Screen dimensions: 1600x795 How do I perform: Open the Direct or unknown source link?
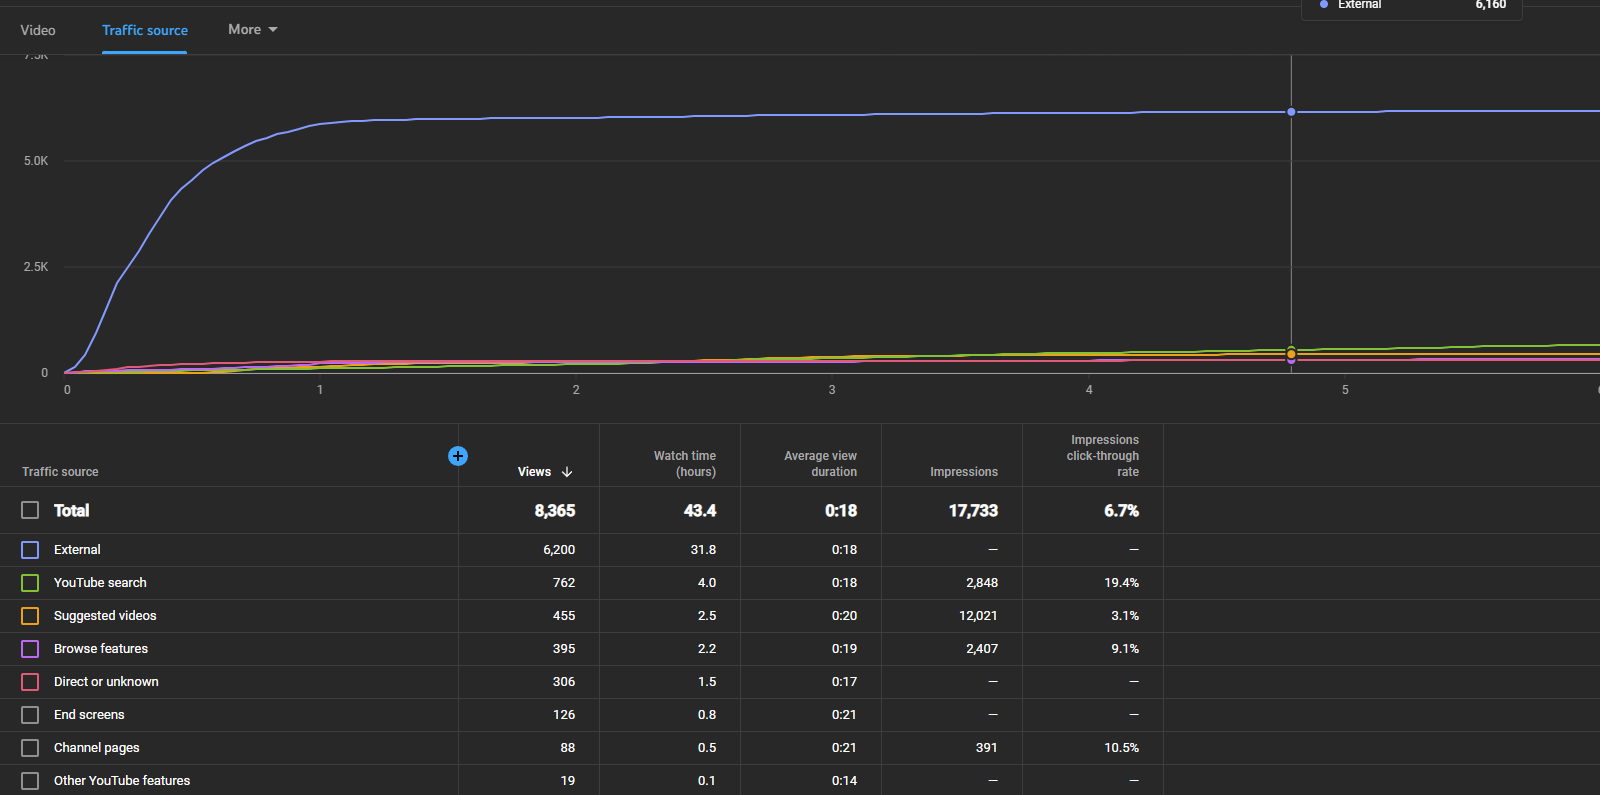click(106, 682)
